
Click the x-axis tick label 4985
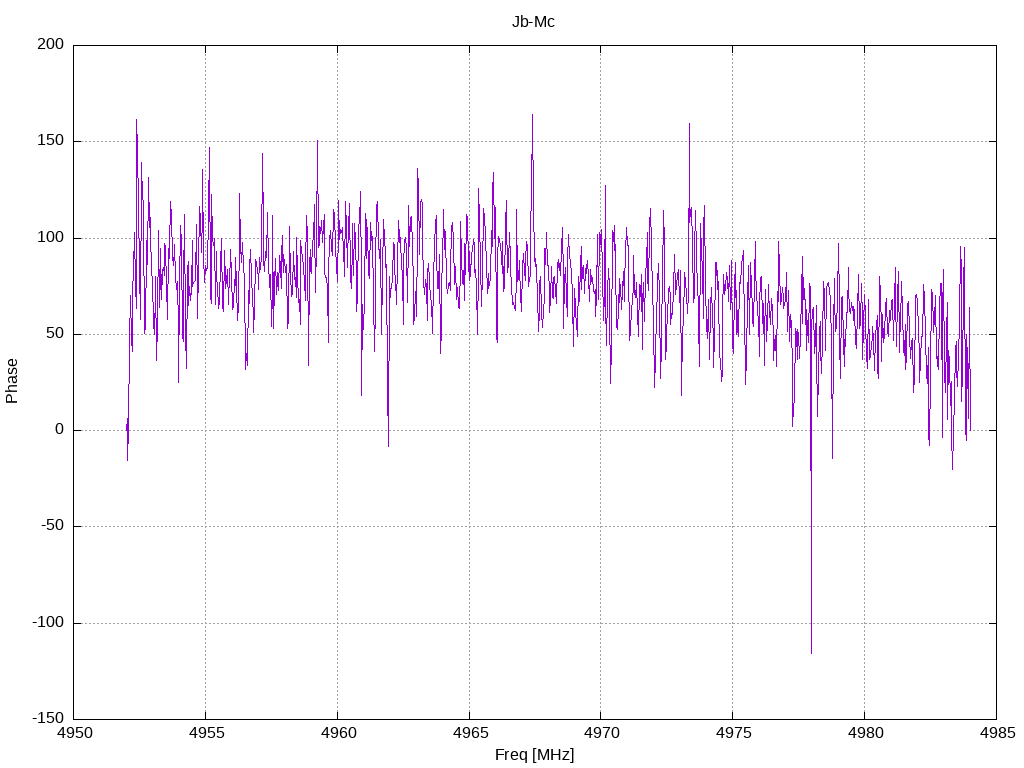[997, 733]
